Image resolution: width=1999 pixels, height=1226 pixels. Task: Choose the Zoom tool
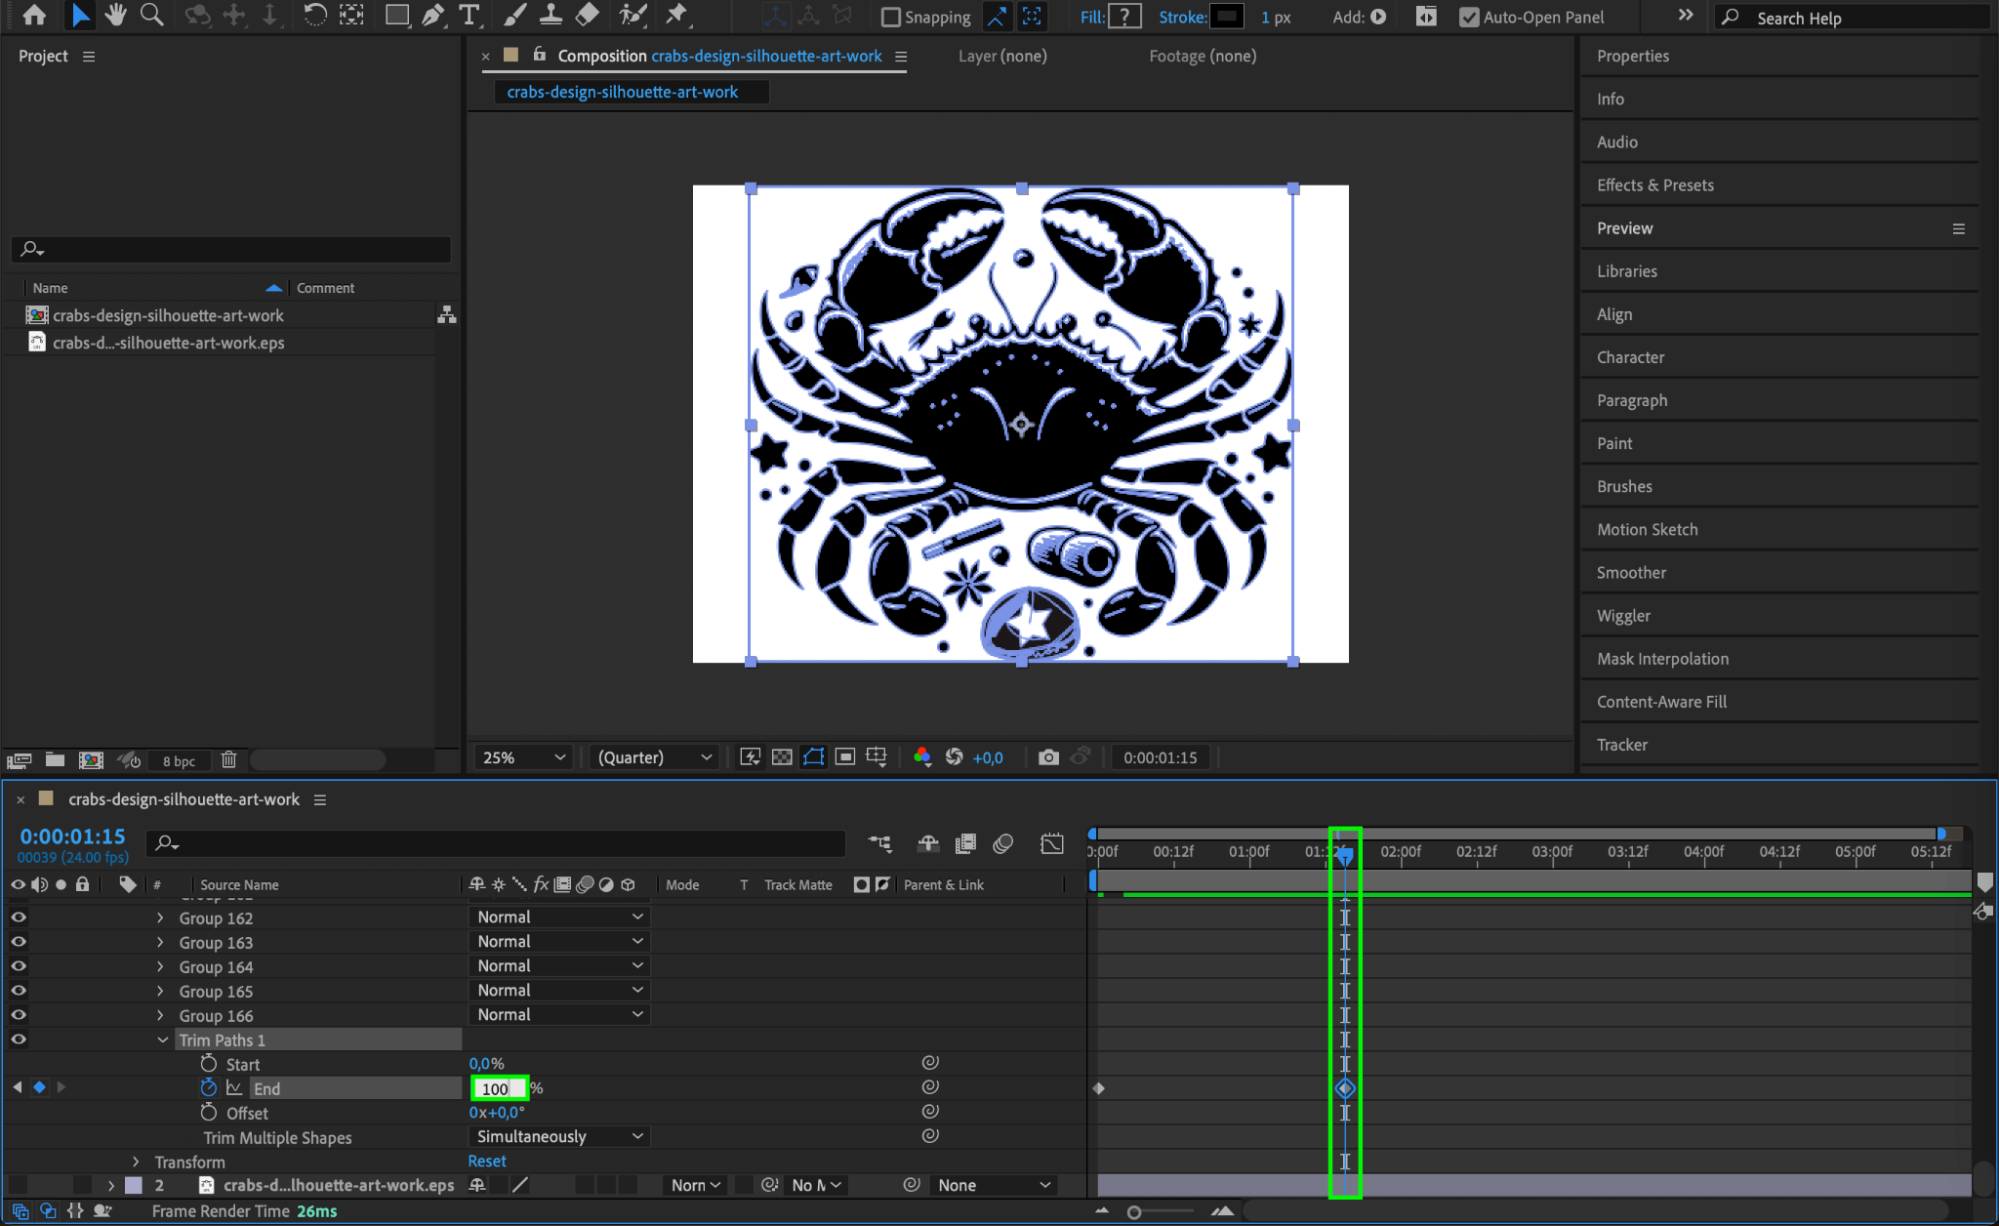tap(152, 15)
